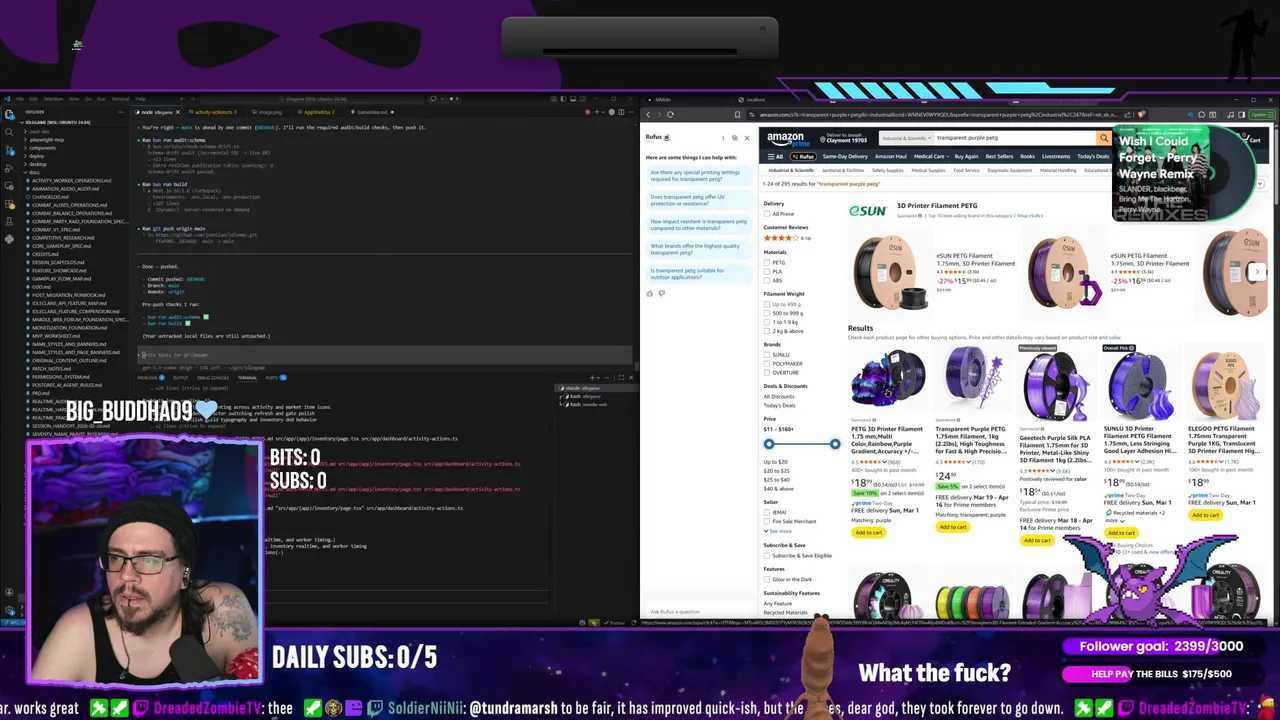1280x720 pixels.
Task: Split the VS Code editor
Action: (621, 112)
